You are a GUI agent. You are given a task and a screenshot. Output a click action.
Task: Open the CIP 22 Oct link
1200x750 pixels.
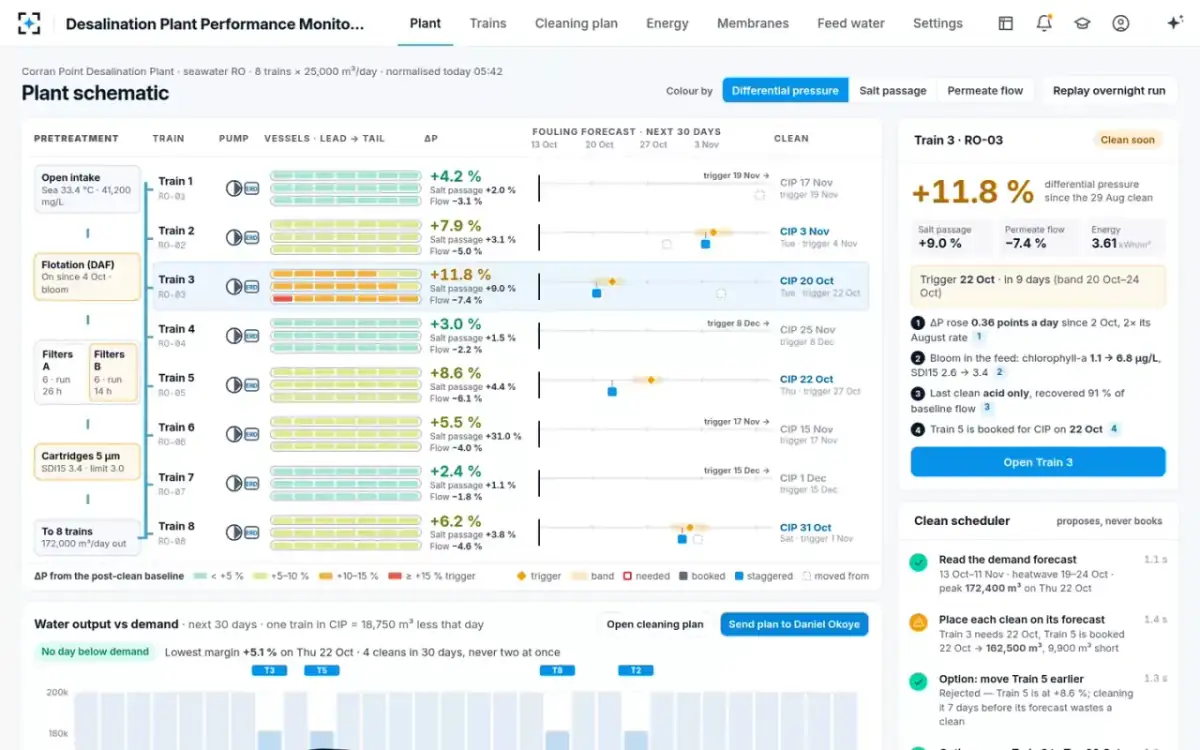(x=807, y=379)
